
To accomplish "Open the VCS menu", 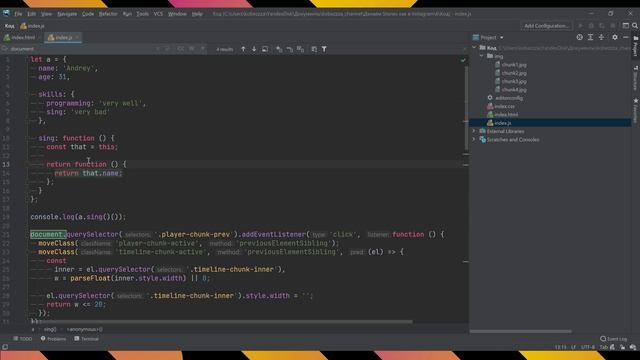I will [158, 14].
